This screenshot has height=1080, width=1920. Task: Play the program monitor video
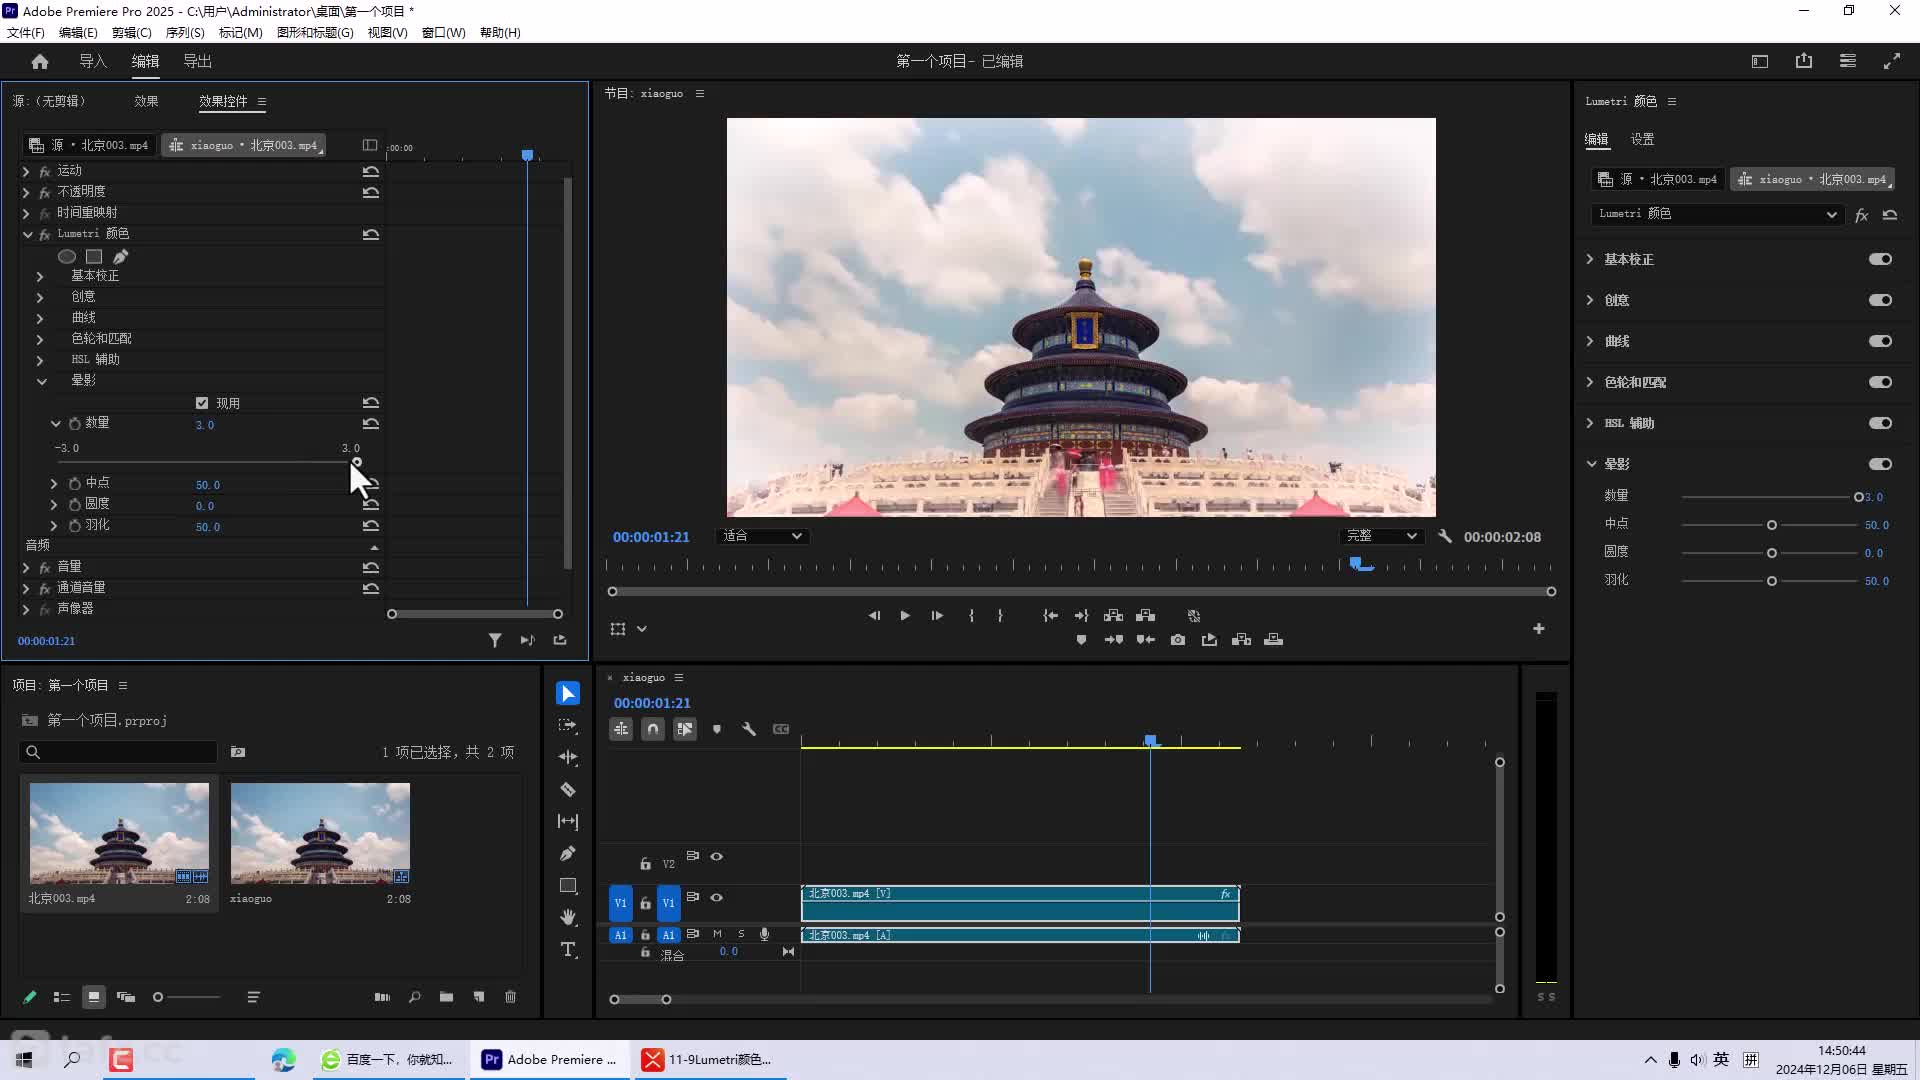[905, 616]
